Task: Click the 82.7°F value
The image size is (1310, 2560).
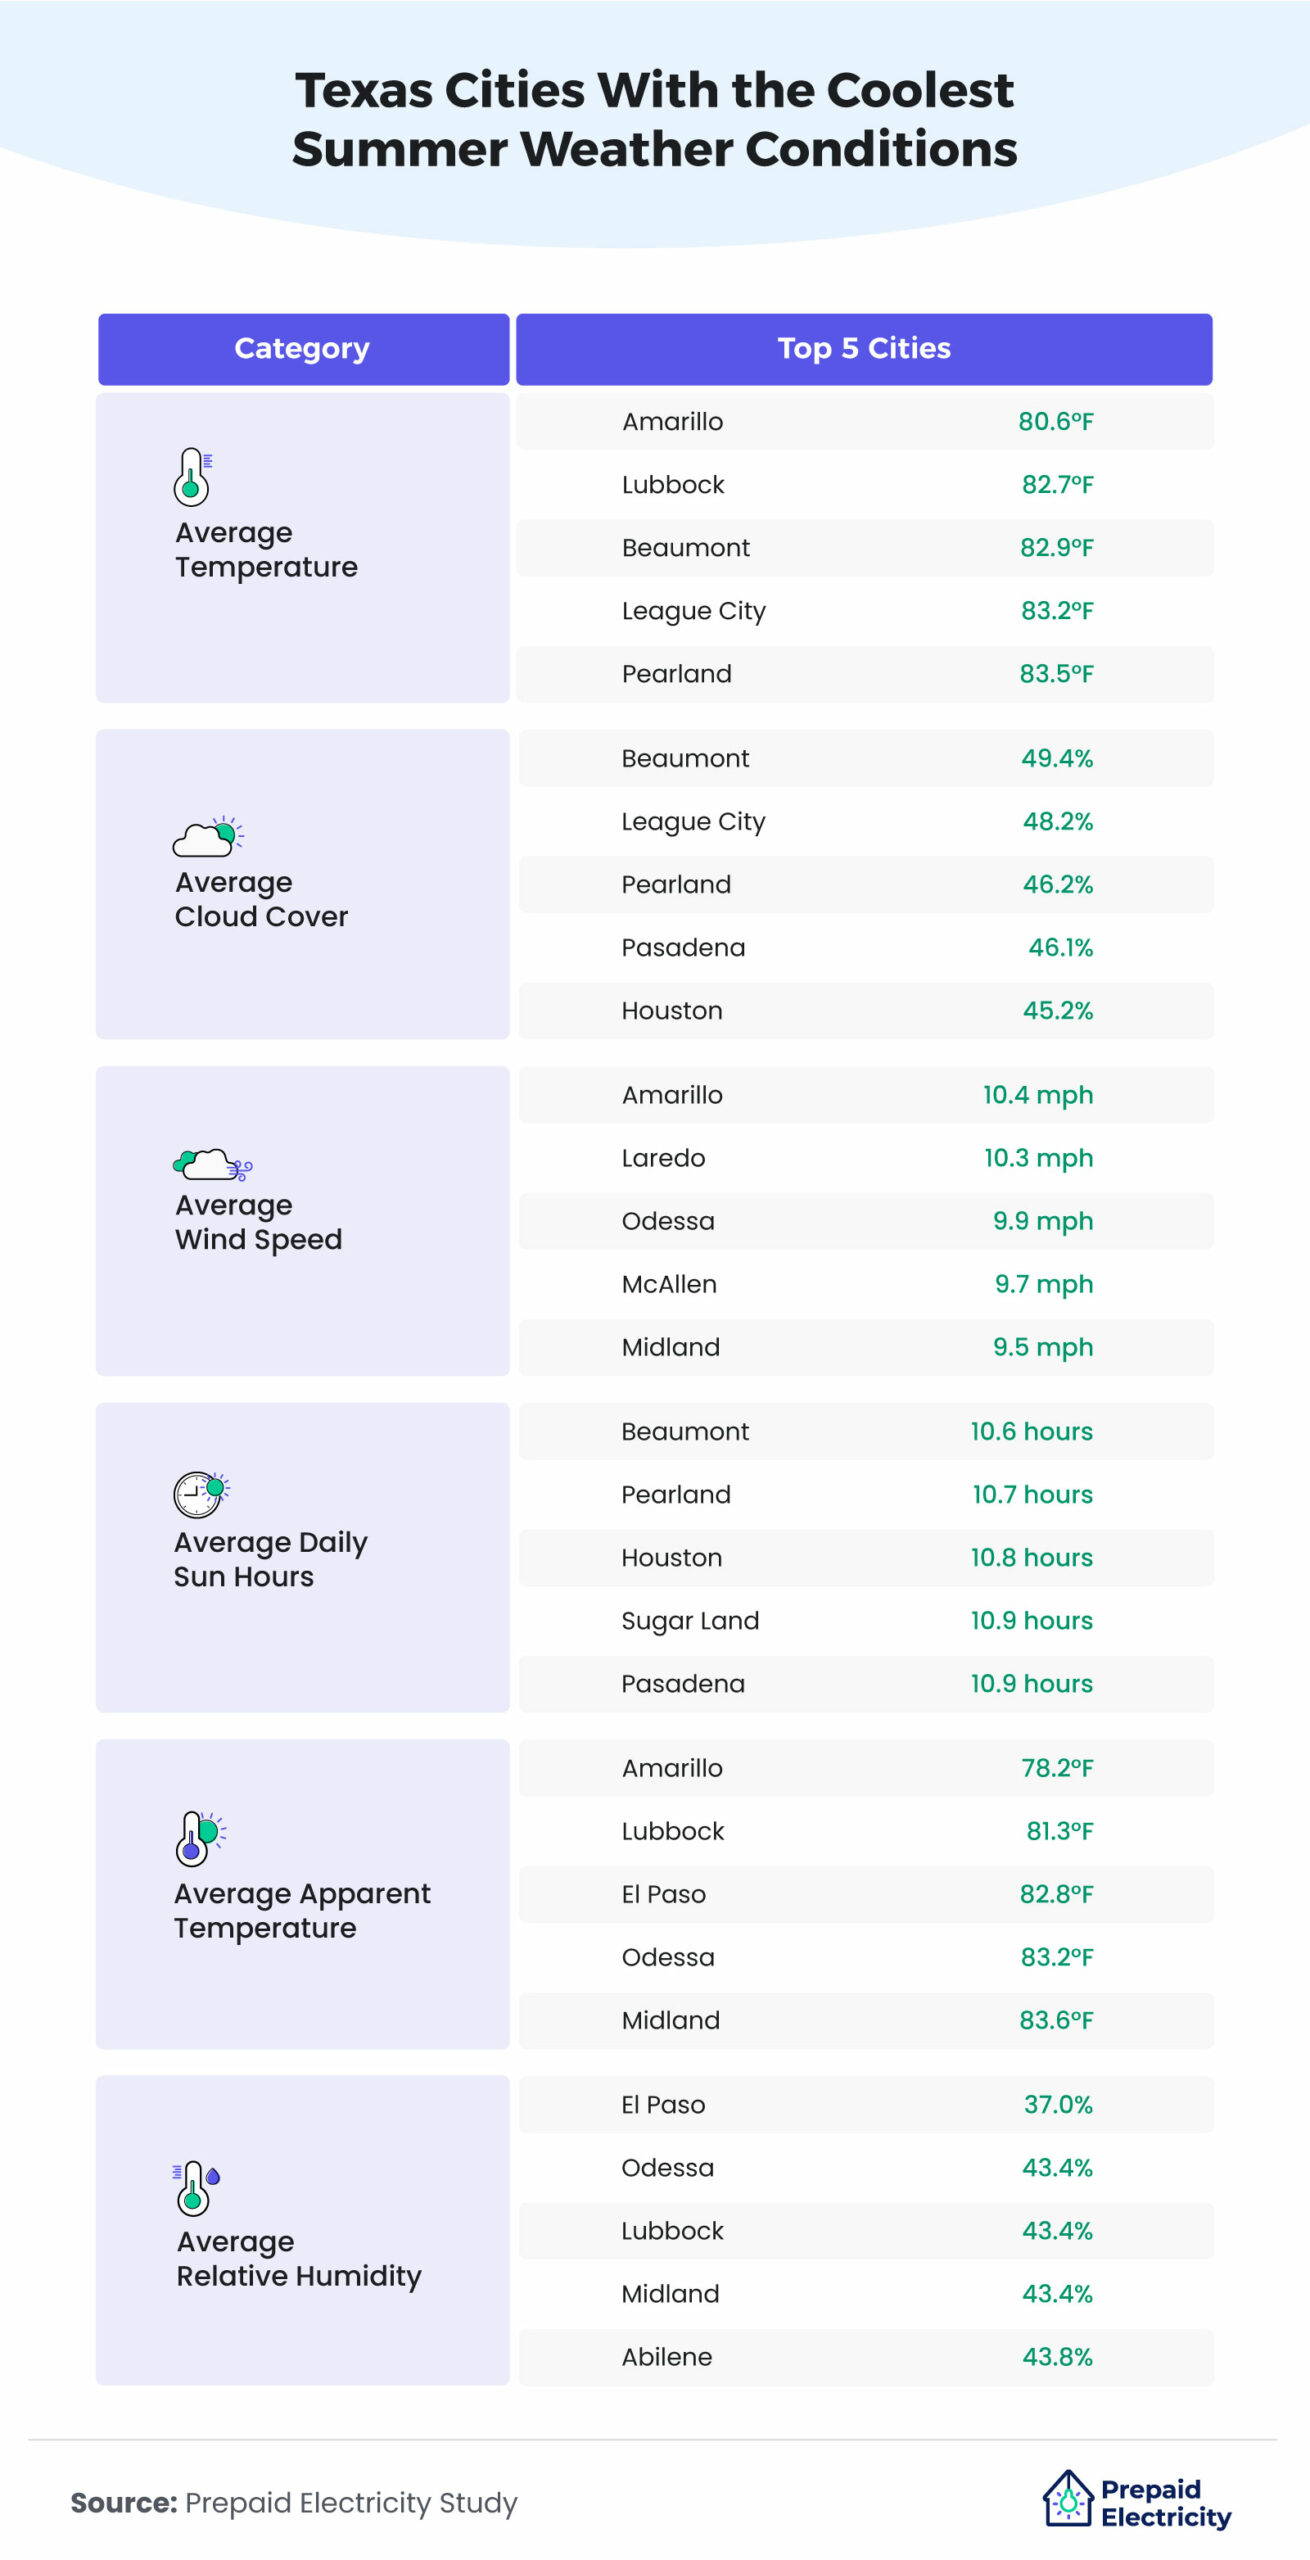Action: pyautogui.click(x=1057, y=484)
